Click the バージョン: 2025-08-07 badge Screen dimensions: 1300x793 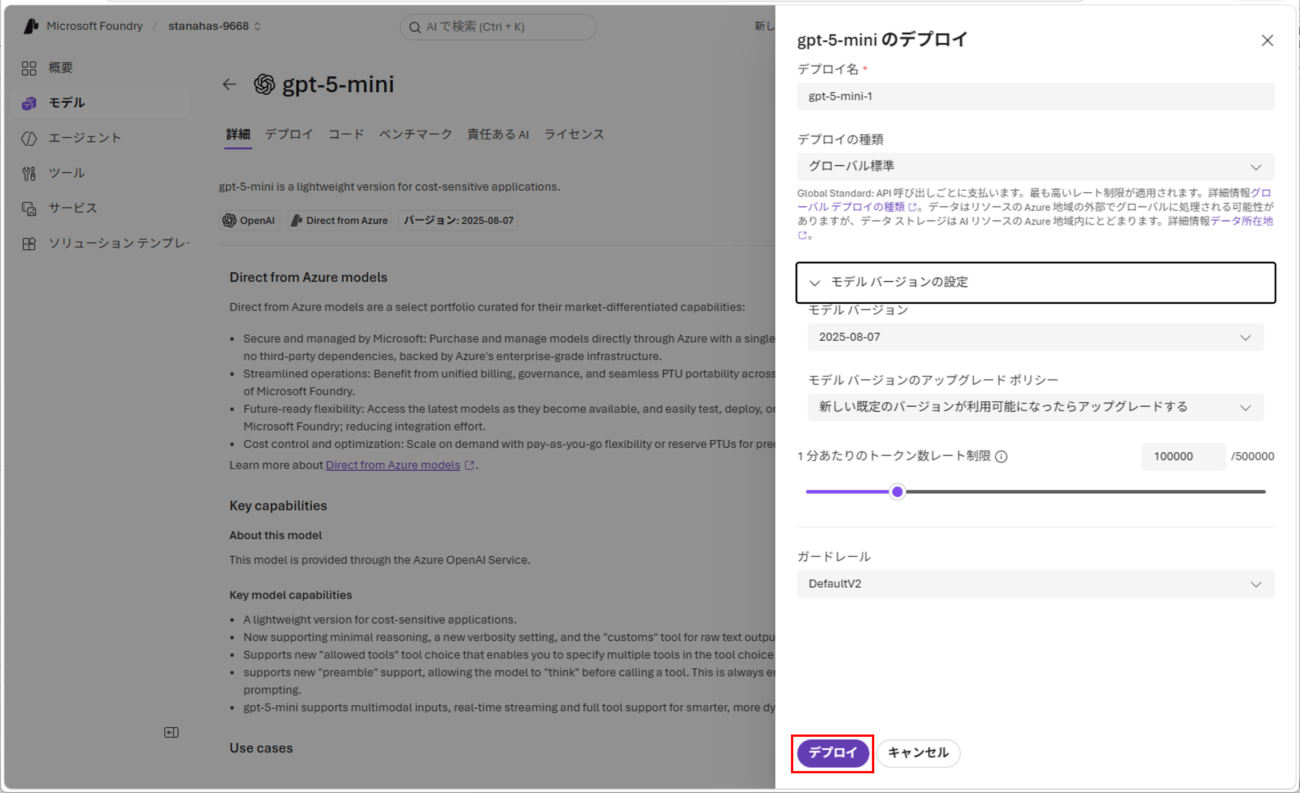point(459,221)
